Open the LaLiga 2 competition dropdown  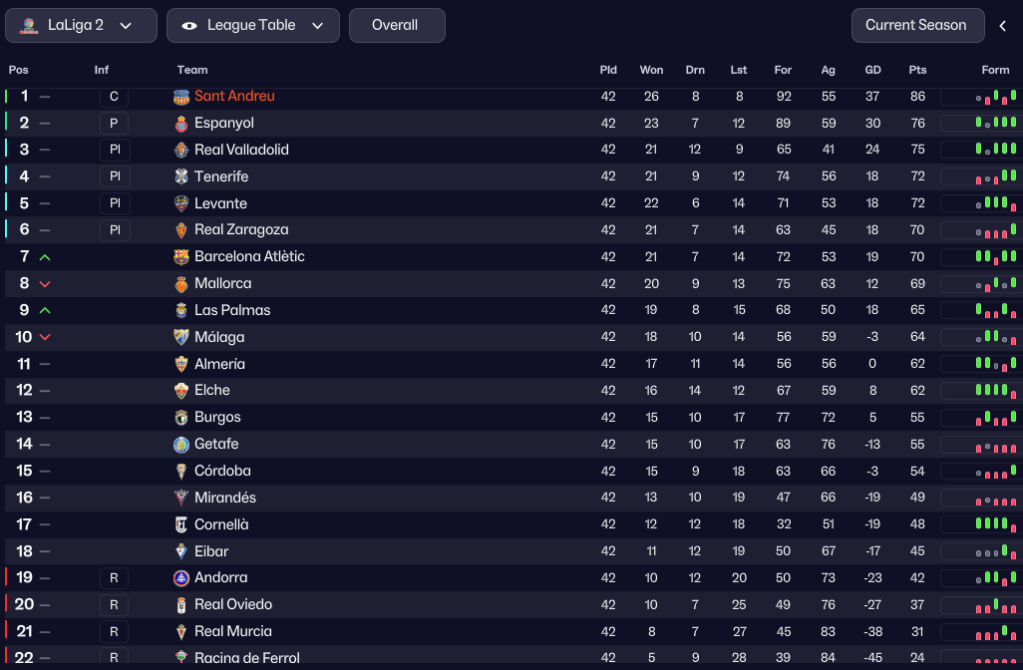click(x=81, y=26)
